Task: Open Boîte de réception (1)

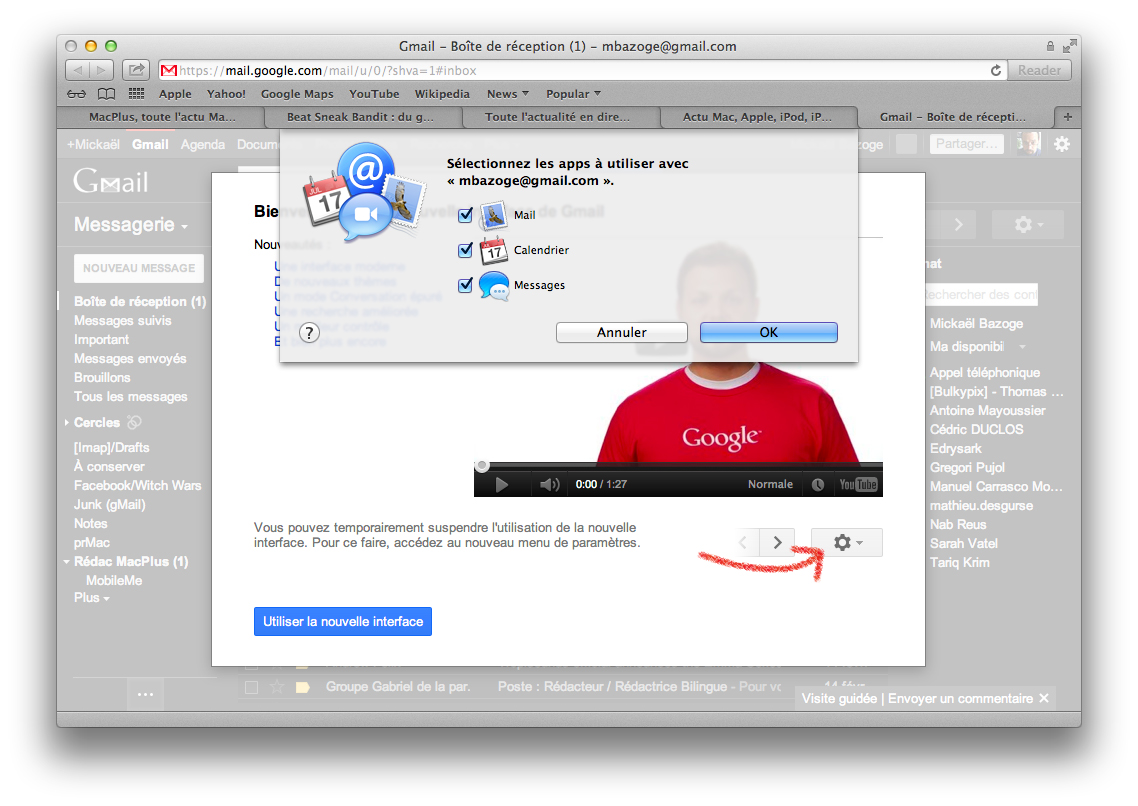Action: pyautogui.click(x=139, y=301)
